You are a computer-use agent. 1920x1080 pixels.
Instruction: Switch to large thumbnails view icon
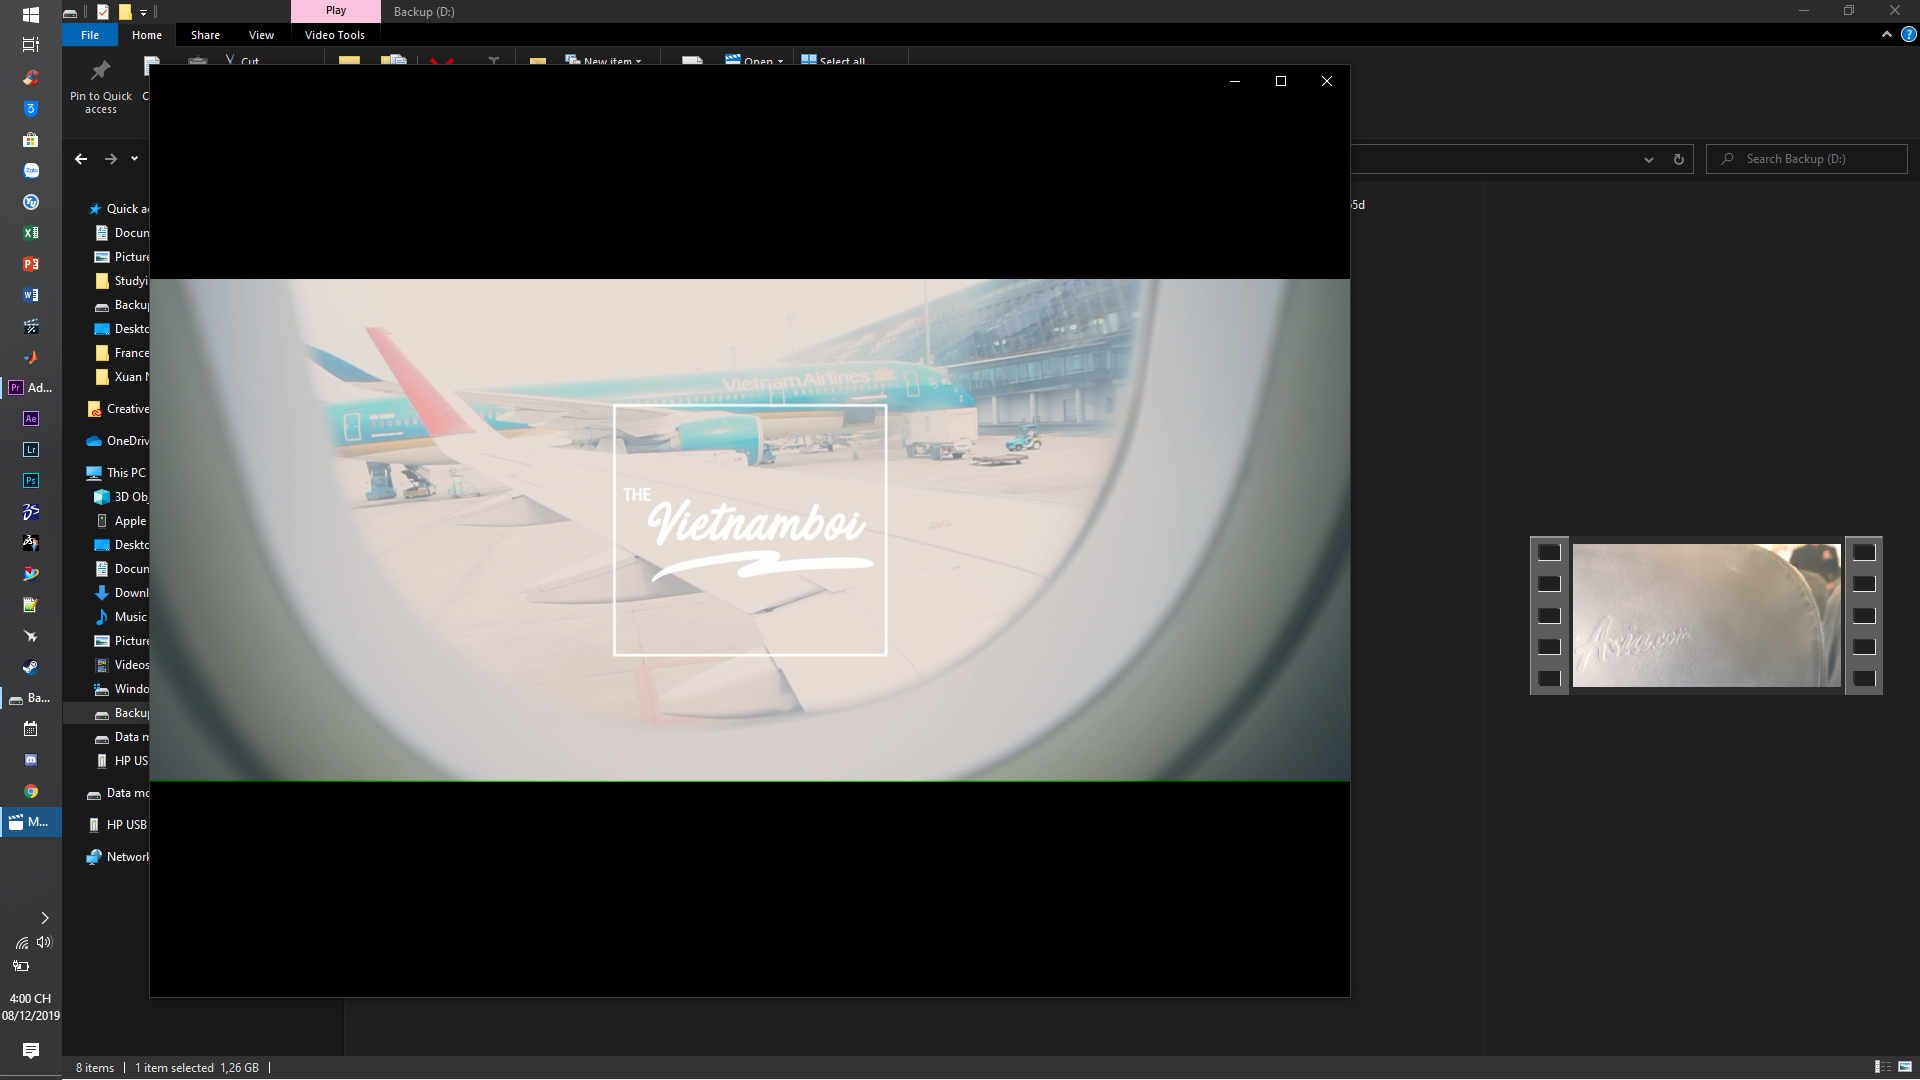1905,1067
